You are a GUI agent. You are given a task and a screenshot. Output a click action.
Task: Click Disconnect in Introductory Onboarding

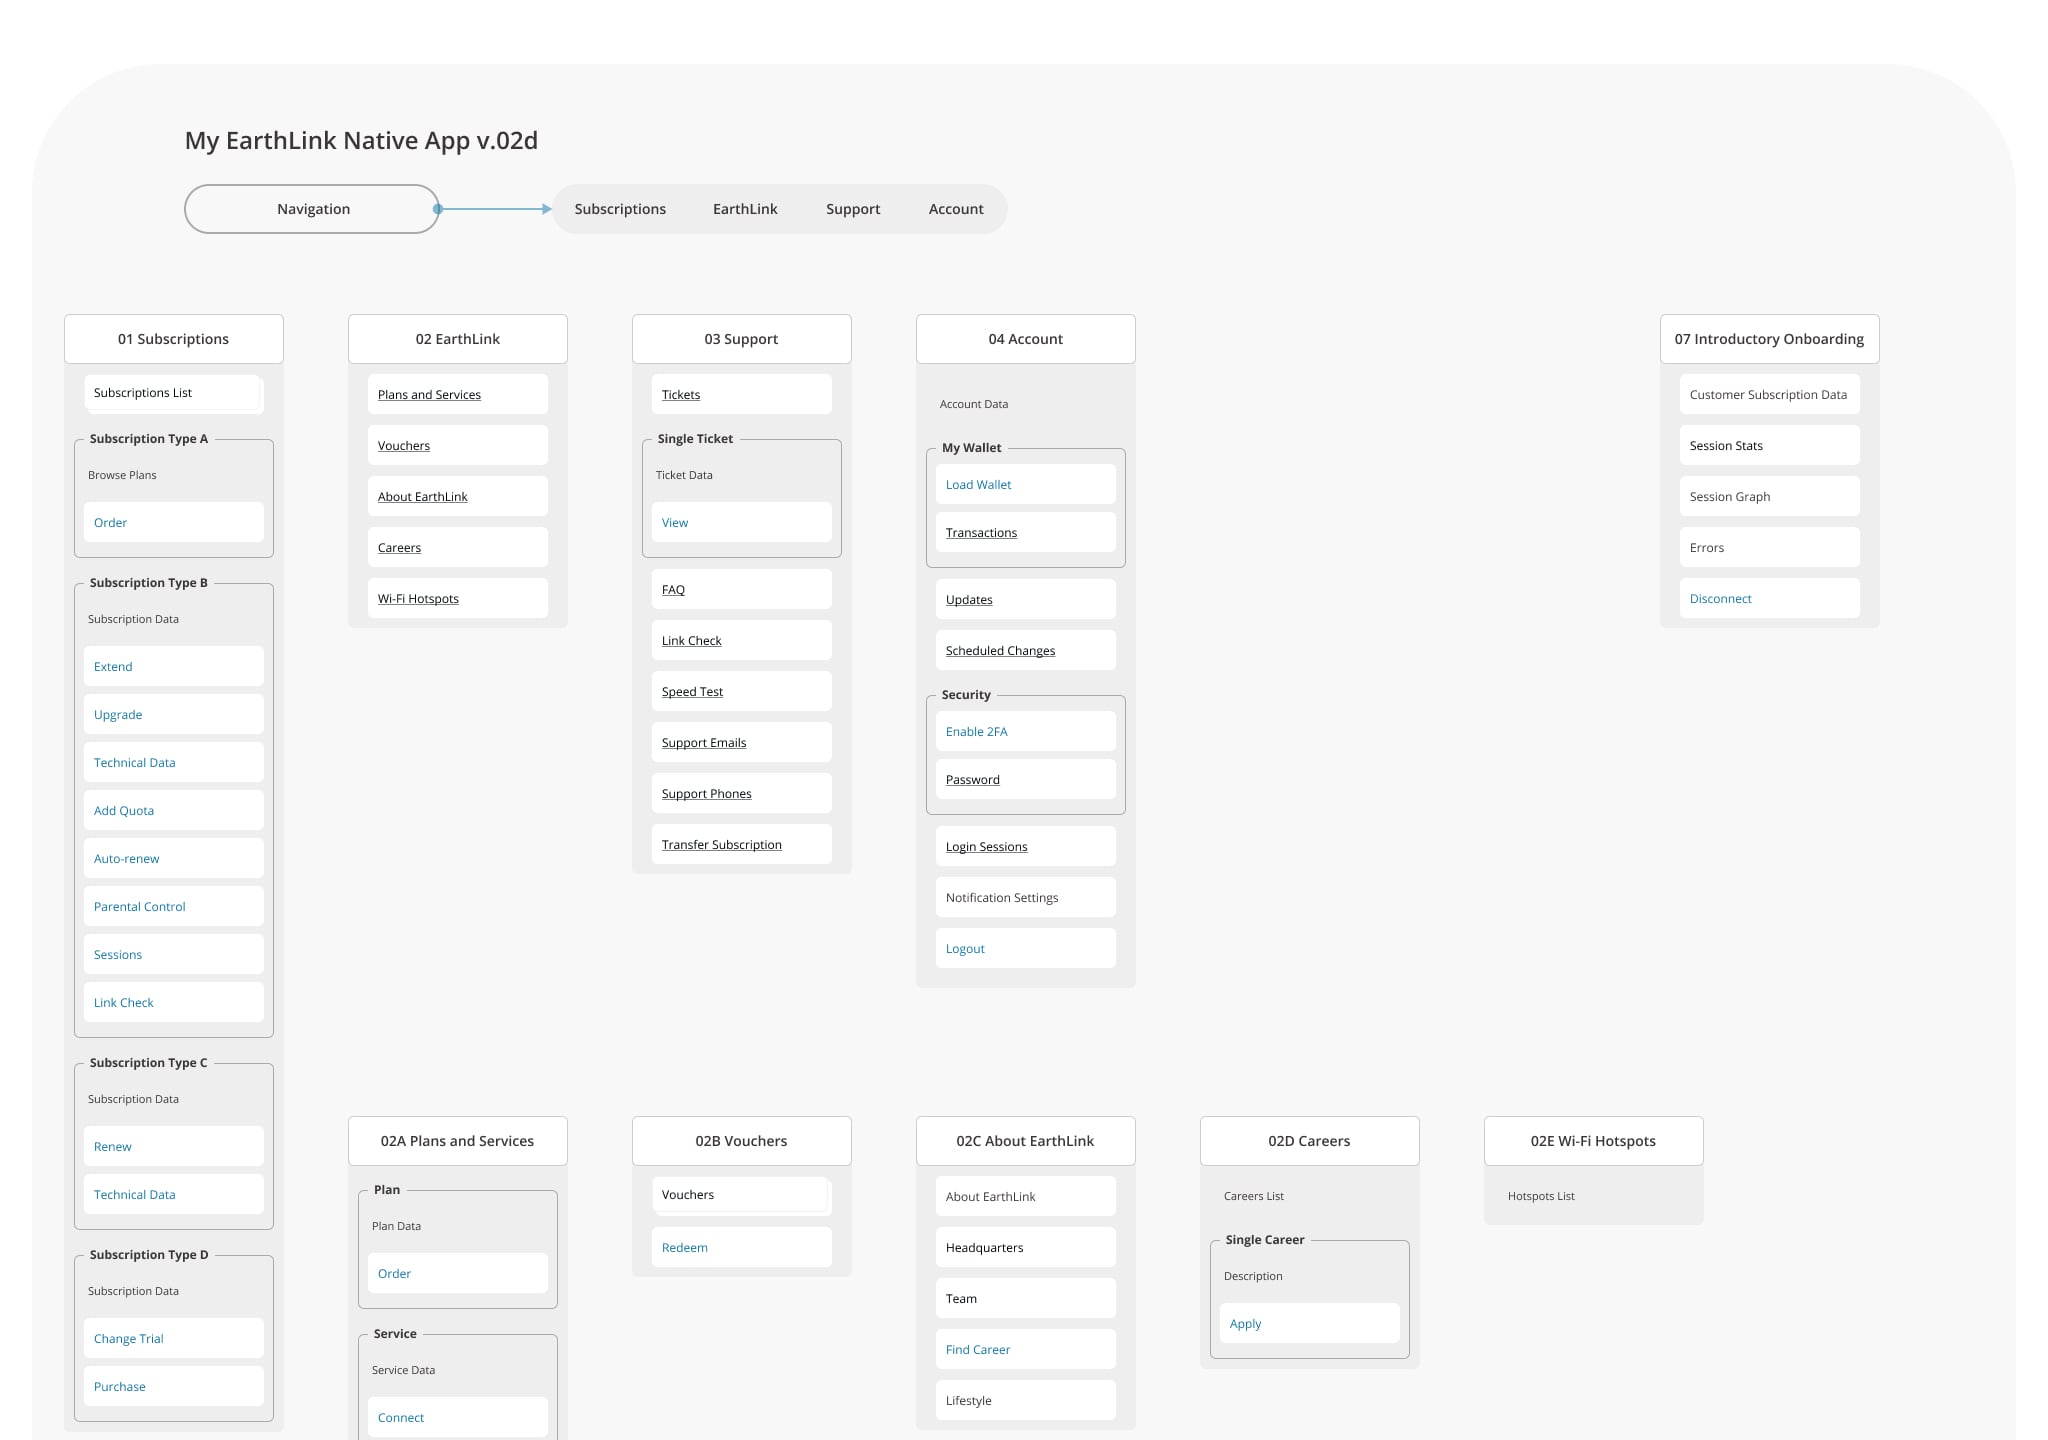1720,599
